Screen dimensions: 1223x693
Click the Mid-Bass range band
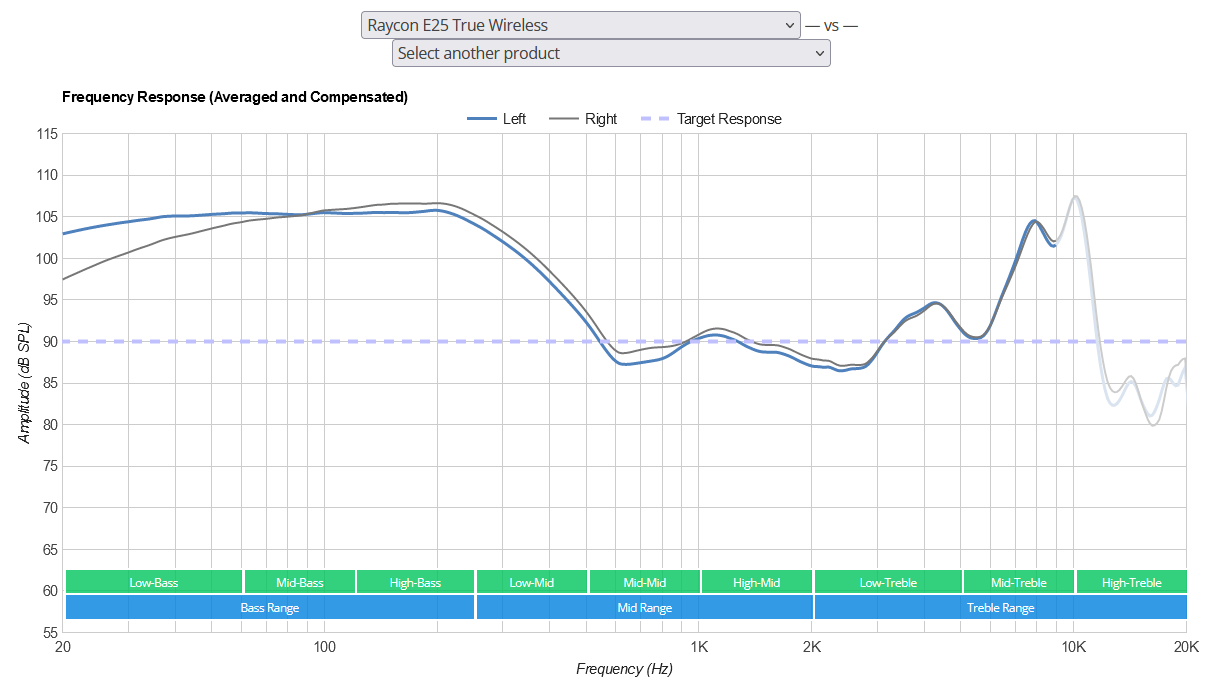(x=299, y=582)
